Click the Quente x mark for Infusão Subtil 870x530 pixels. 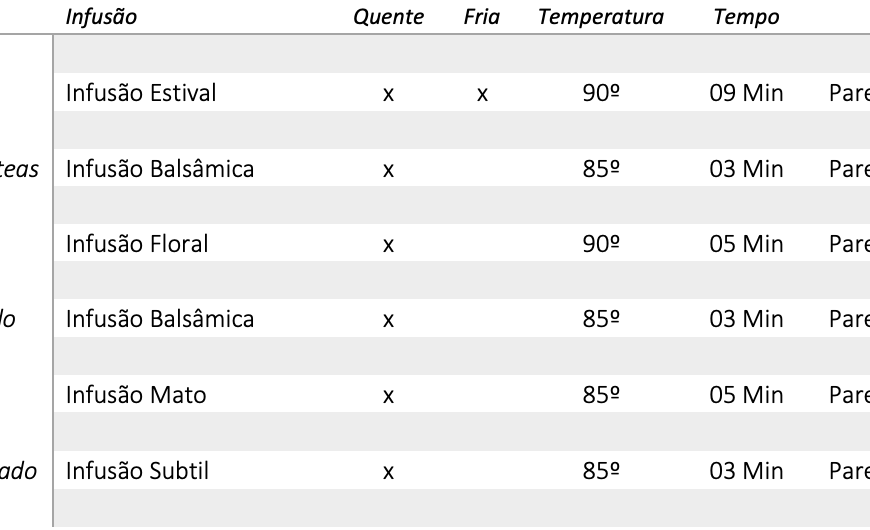tap(388, 471)
